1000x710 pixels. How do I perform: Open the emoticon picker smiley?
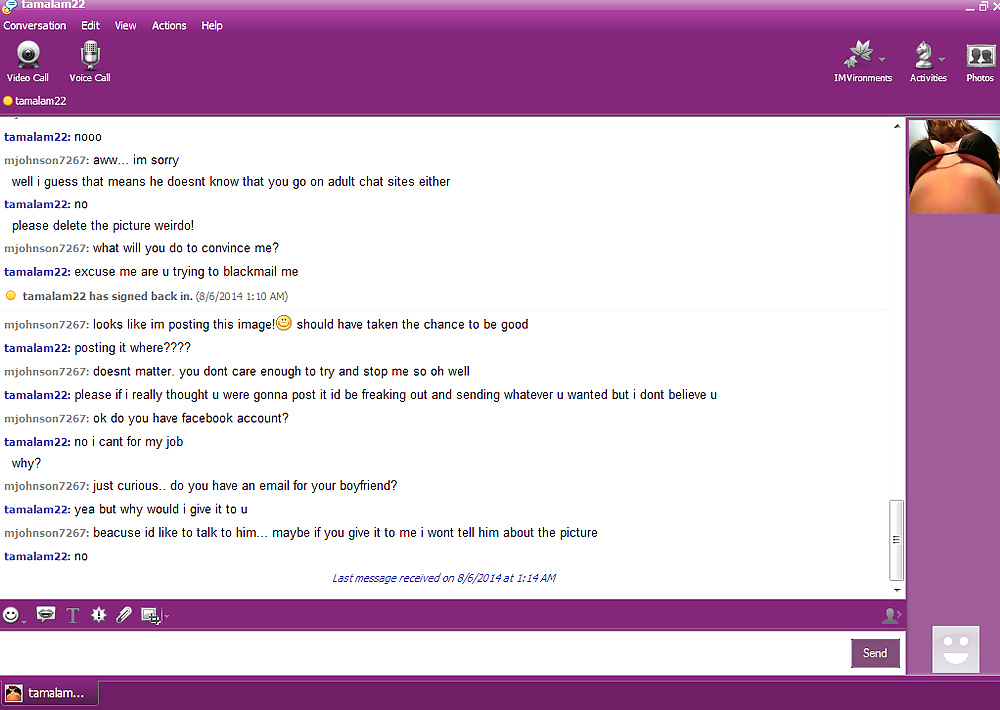(x=11, y=615)
